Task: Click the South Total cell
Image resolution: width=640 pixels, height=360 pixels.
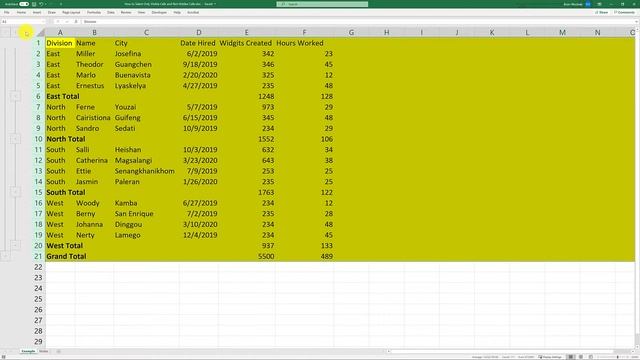Action: [x=60, y=192]
